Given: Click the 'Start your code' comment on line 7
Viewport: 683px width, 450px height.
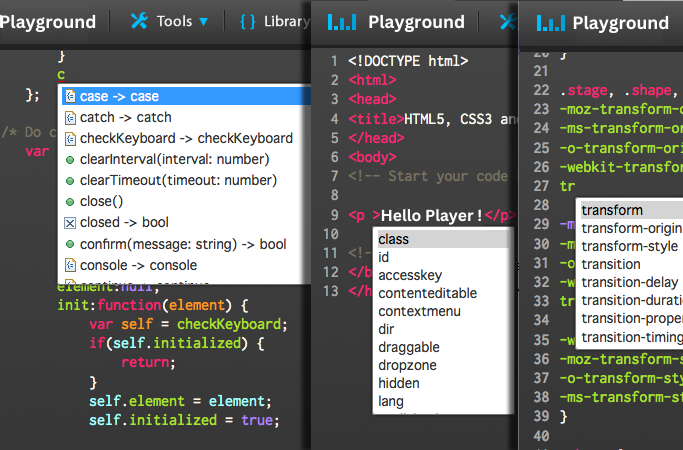Looking at the screenshot, I should tap(448, 176).
